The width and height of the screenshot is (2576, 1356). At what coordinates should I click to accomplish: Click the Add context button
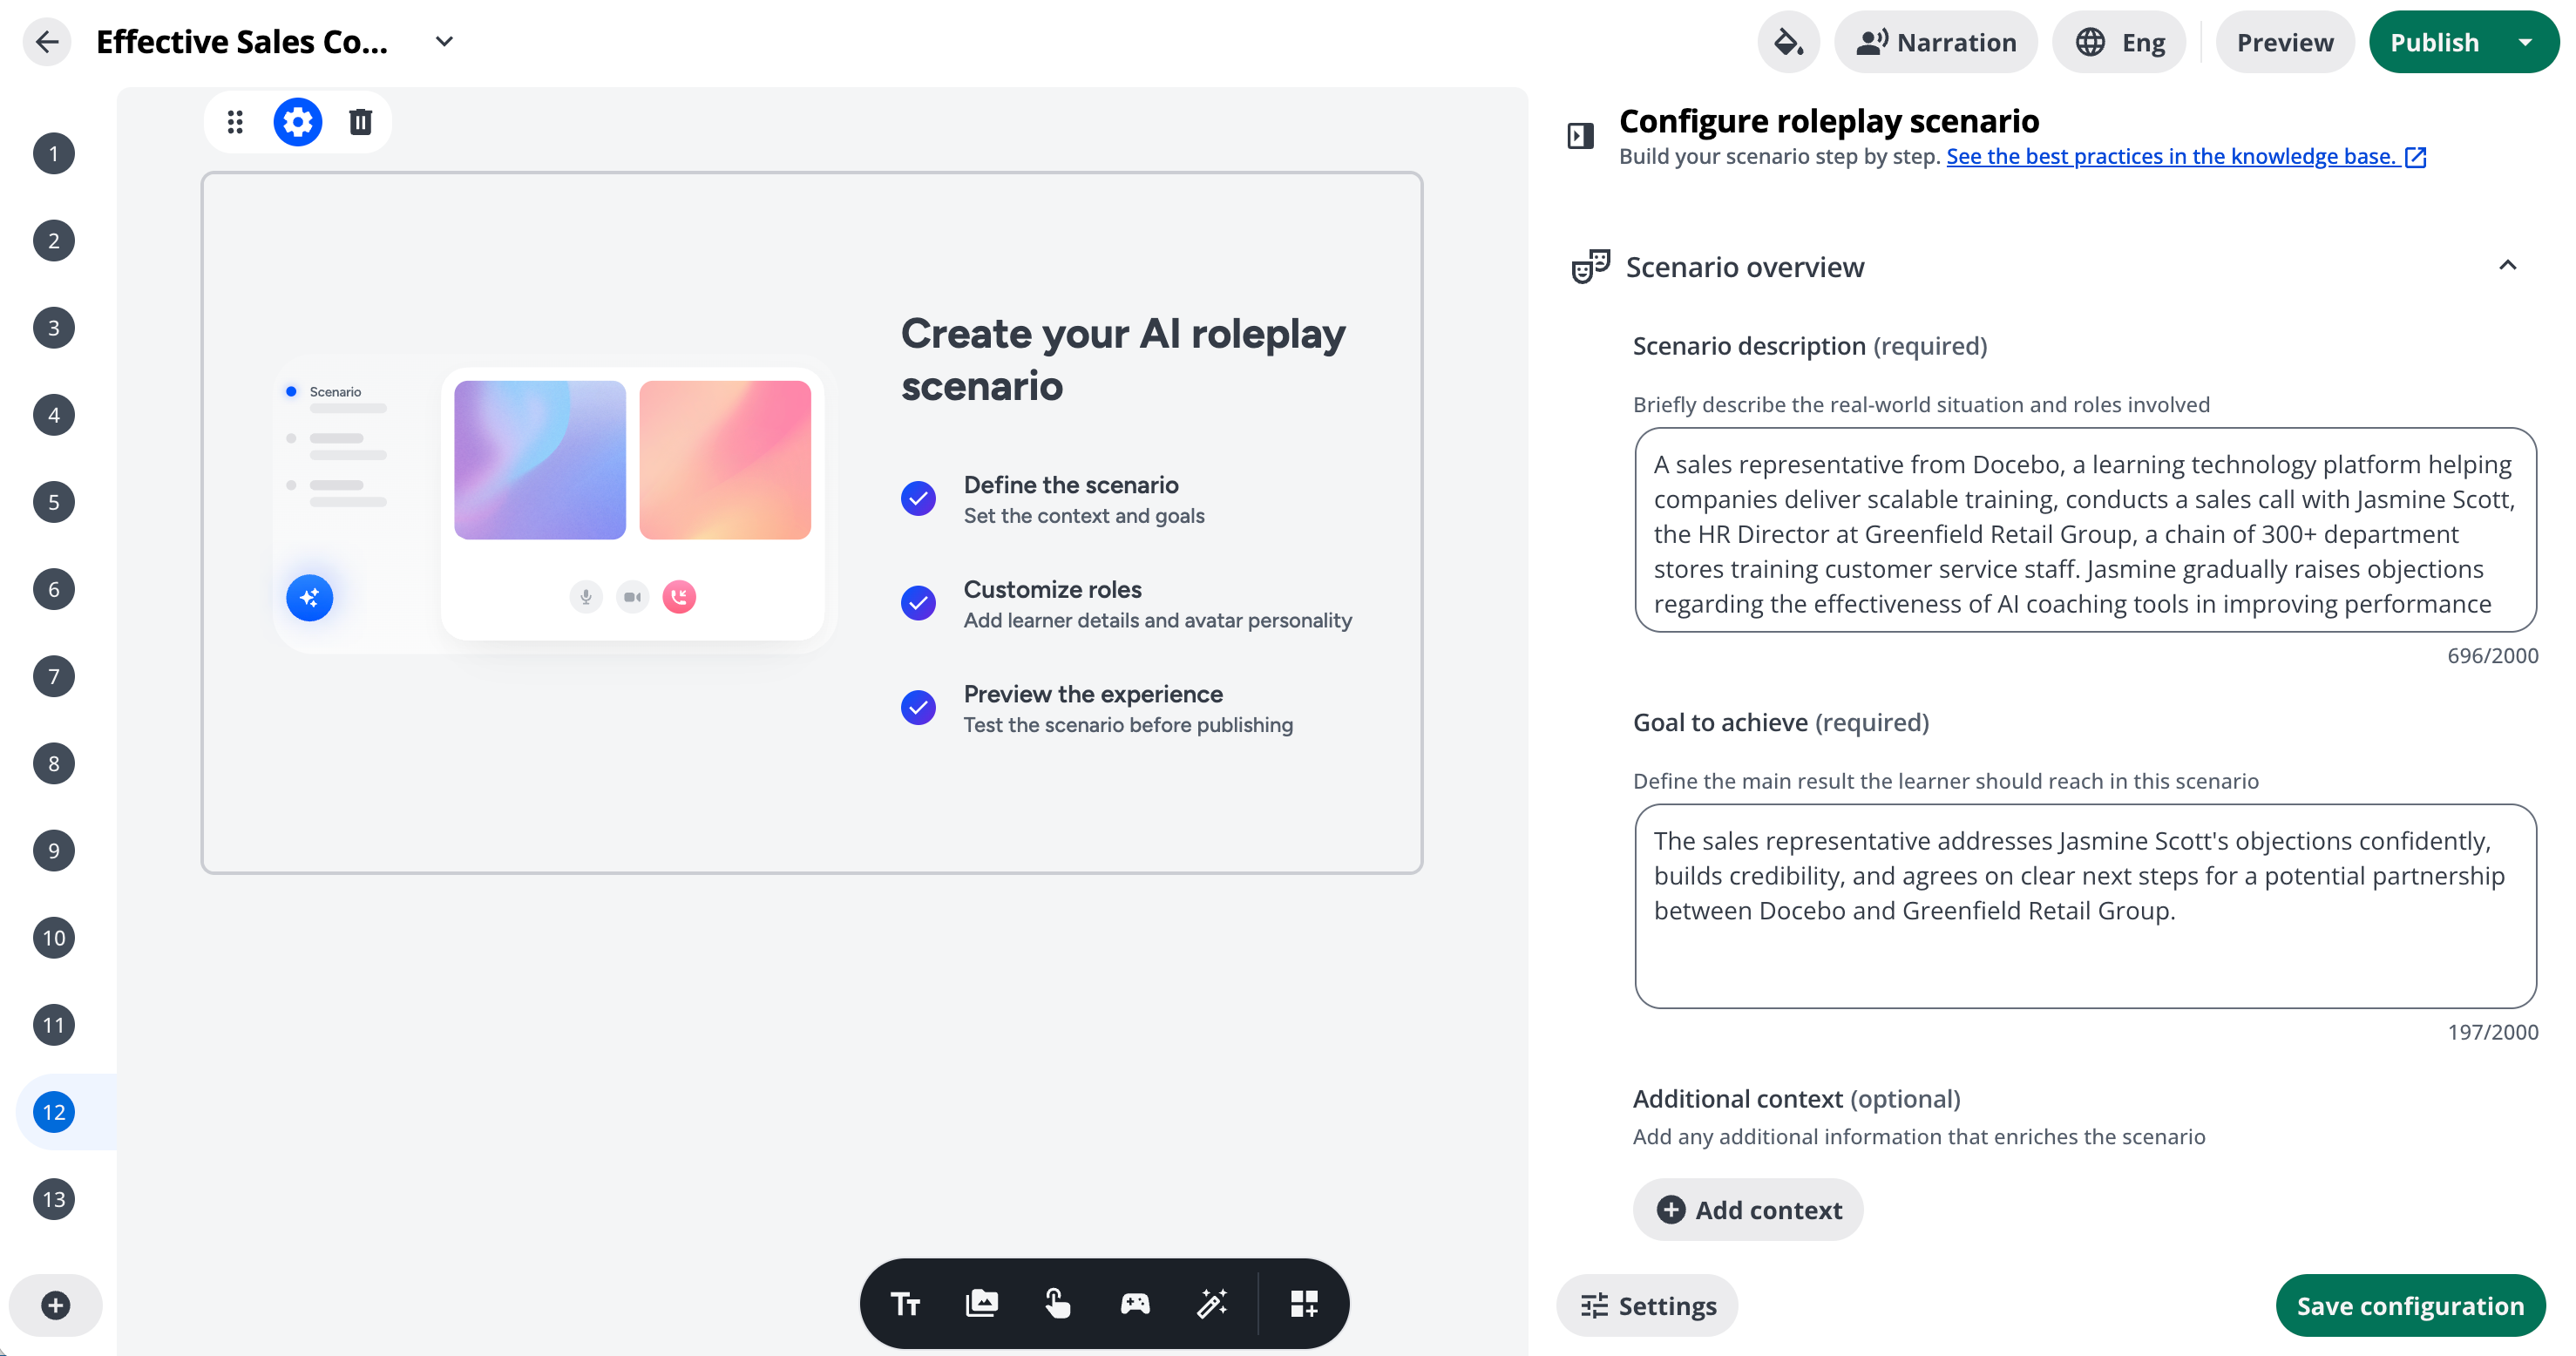point(1748,1210)
